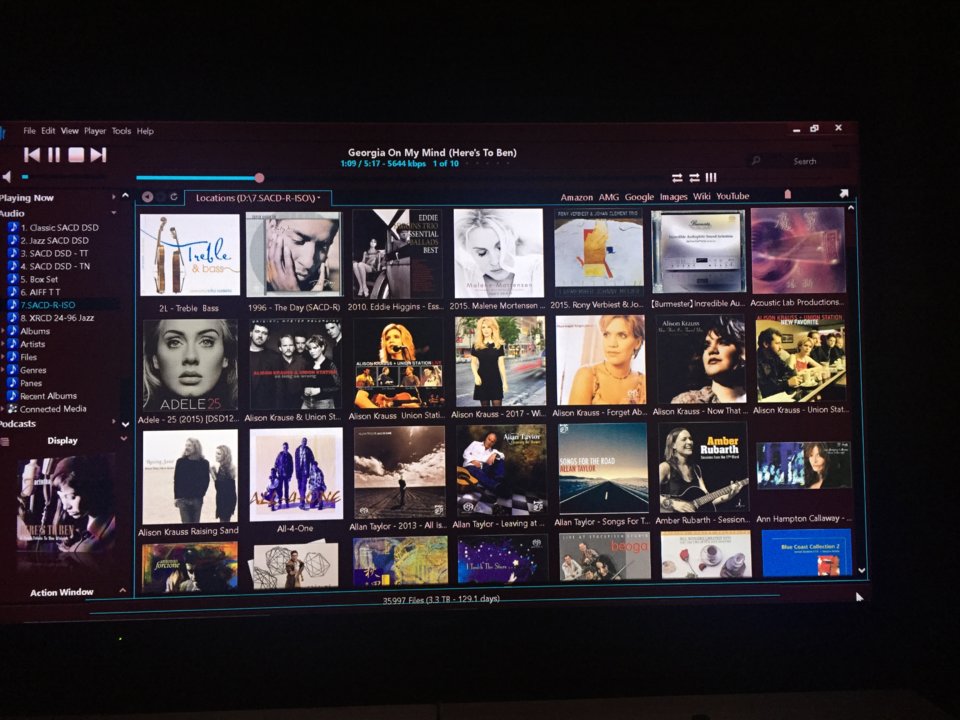The width and height of the screenshot is (960, 720).
Task: Click the pop-out arrow icon above album grid
Action: pos(844,193)
